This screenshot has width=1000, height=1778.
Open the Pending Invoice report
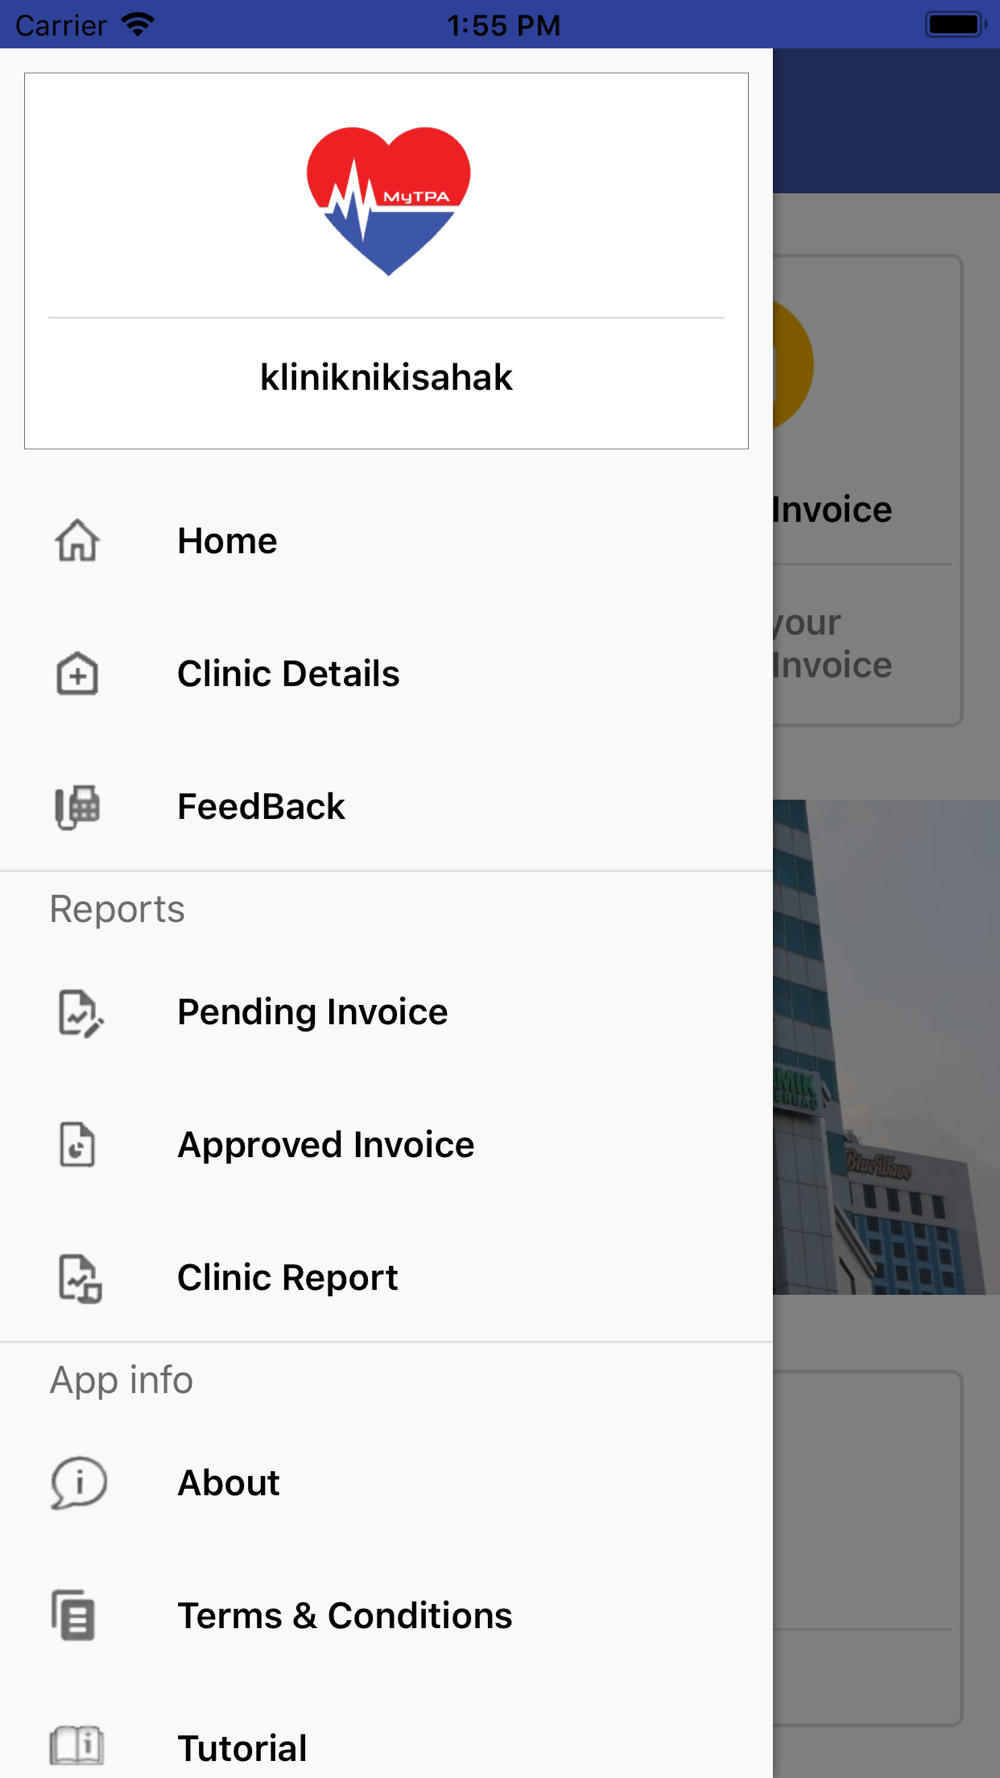(386, 1012)
